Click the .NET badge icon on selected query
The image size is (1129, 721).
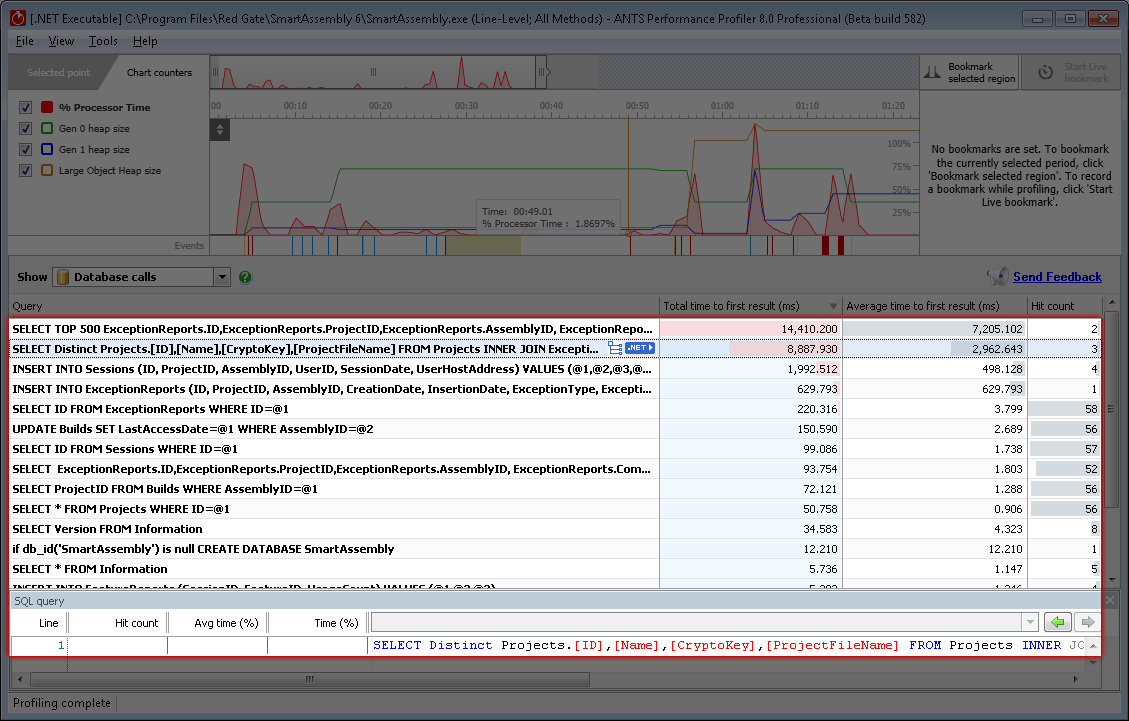tap(640, 348)
